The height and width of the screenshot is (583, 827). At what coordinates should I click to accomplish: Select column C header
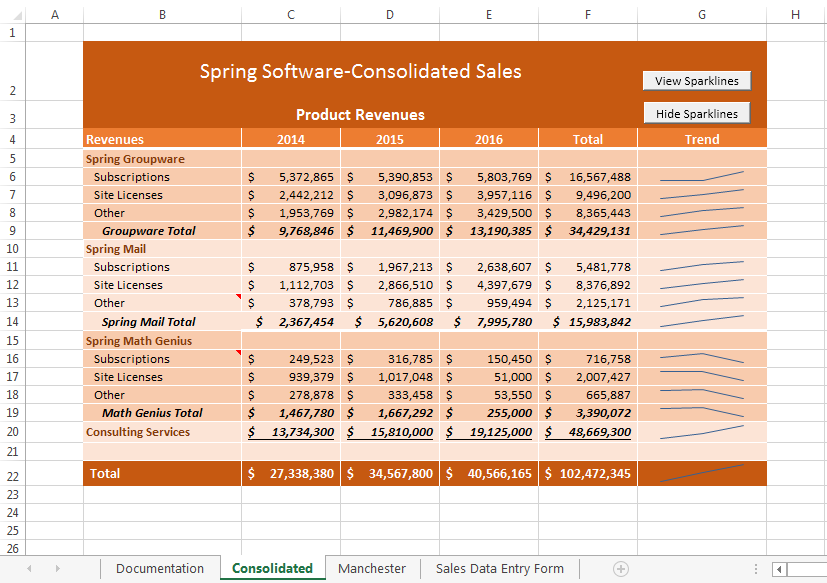[290, 14]
